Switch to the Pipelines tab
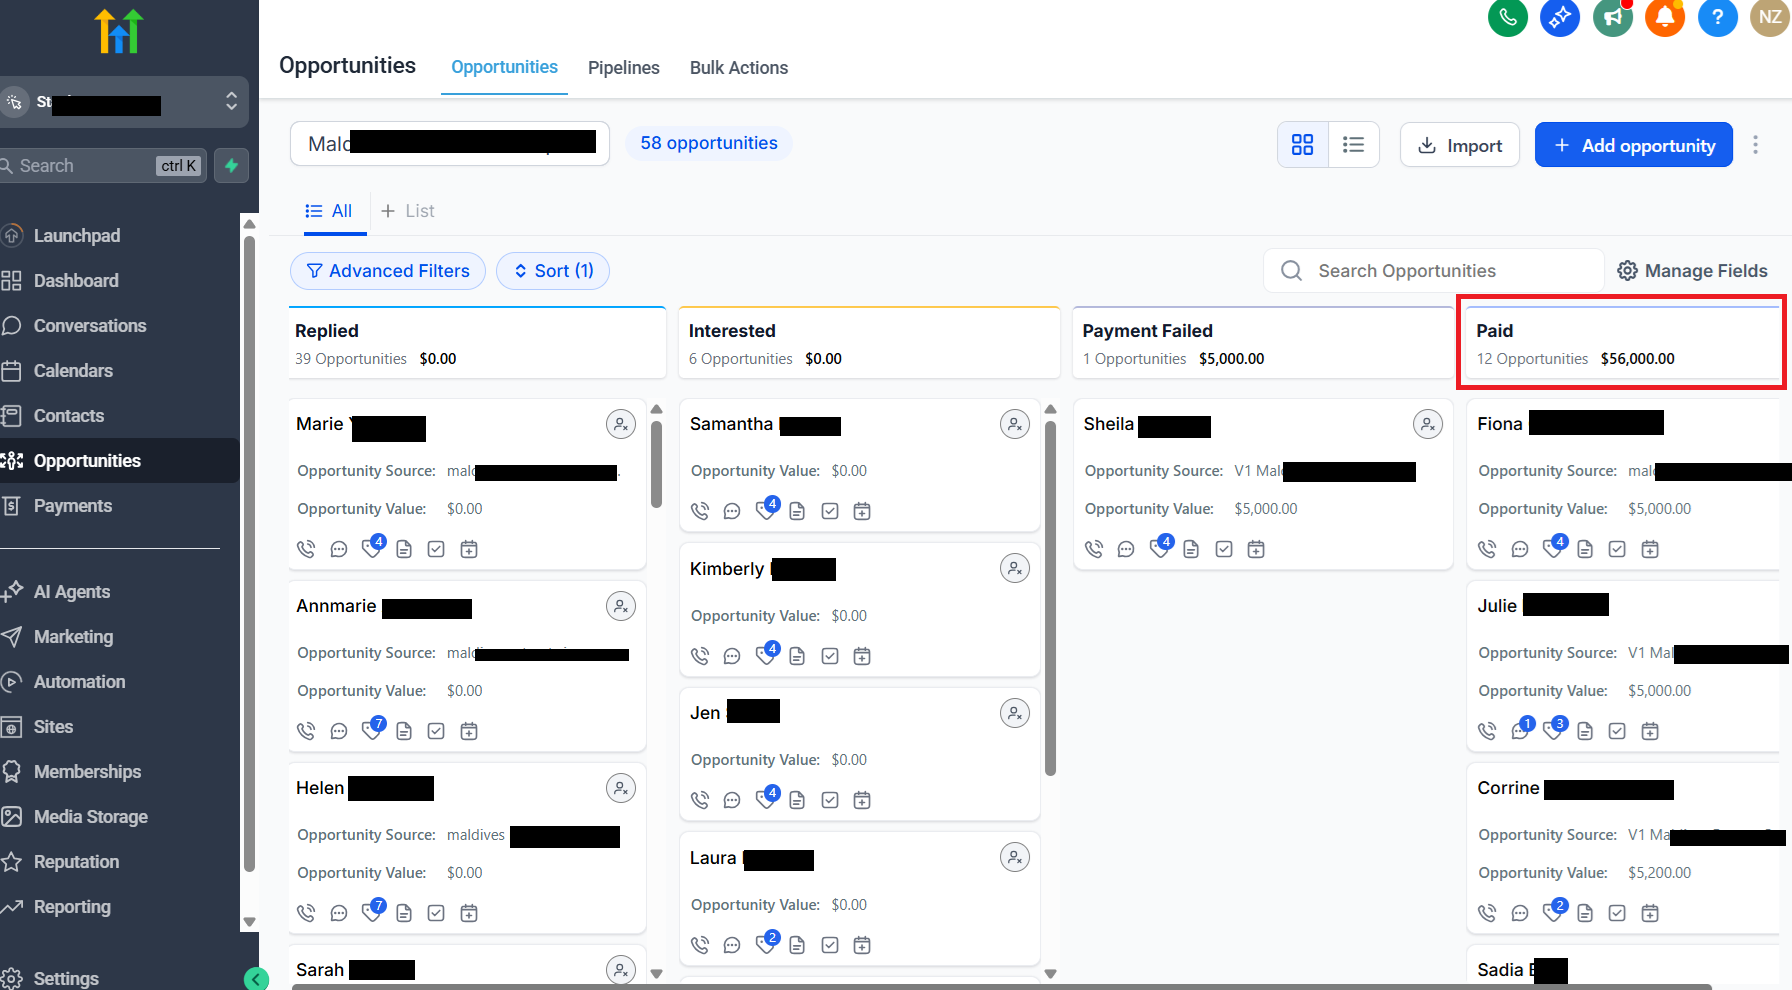Screen dimensions: 1792x990 (x=623, y=67)
